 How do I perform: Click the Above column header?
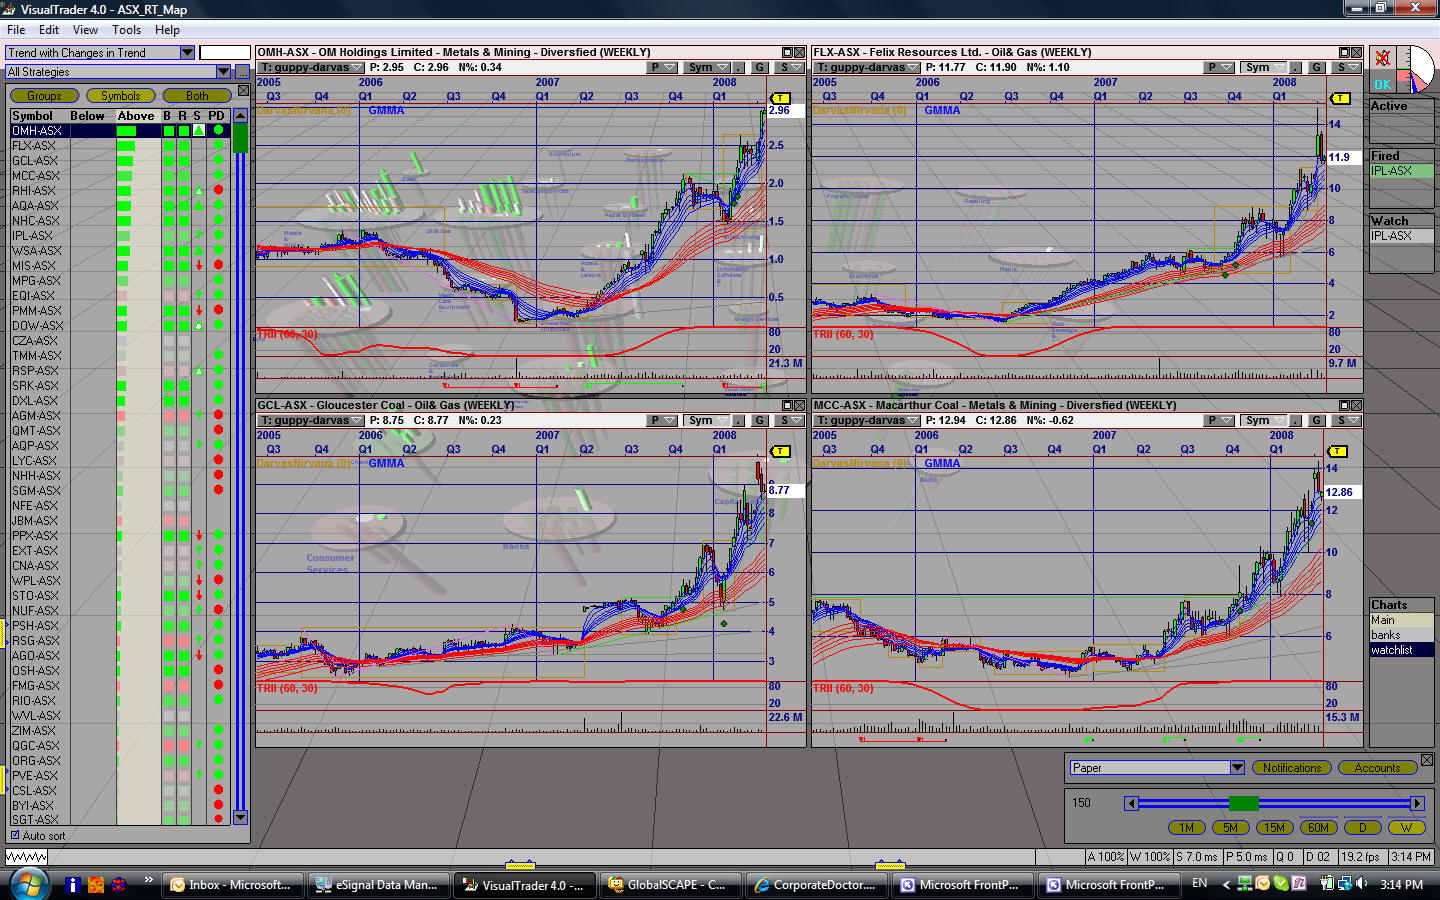(136, 116)
